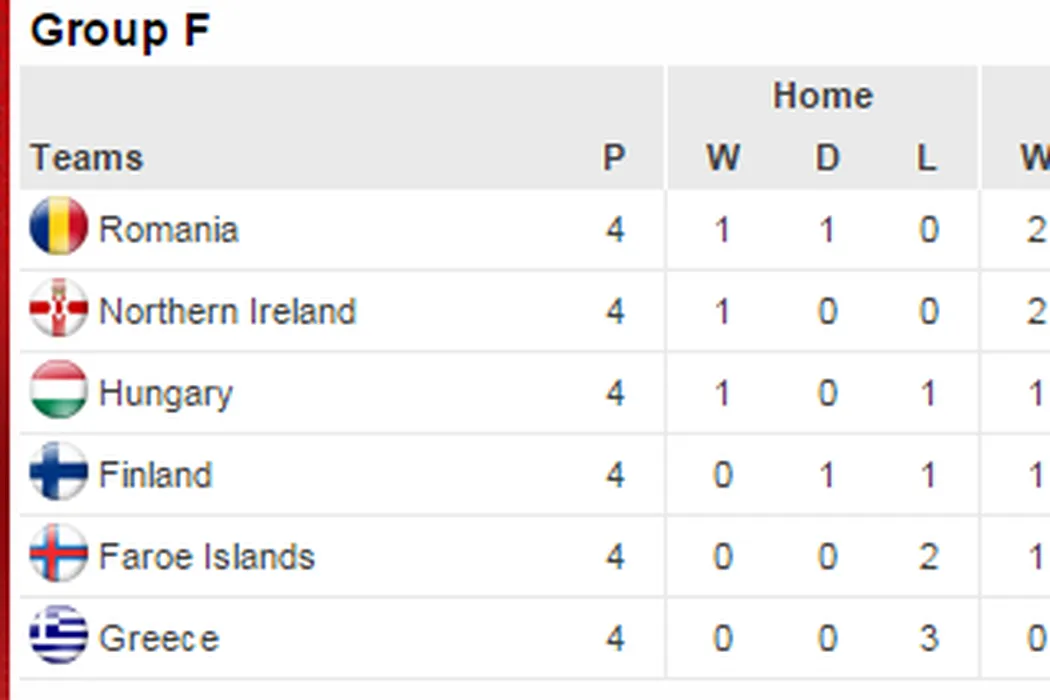
Task: Click the Faroe Islands flag icon
Action: tap(59, 554)
